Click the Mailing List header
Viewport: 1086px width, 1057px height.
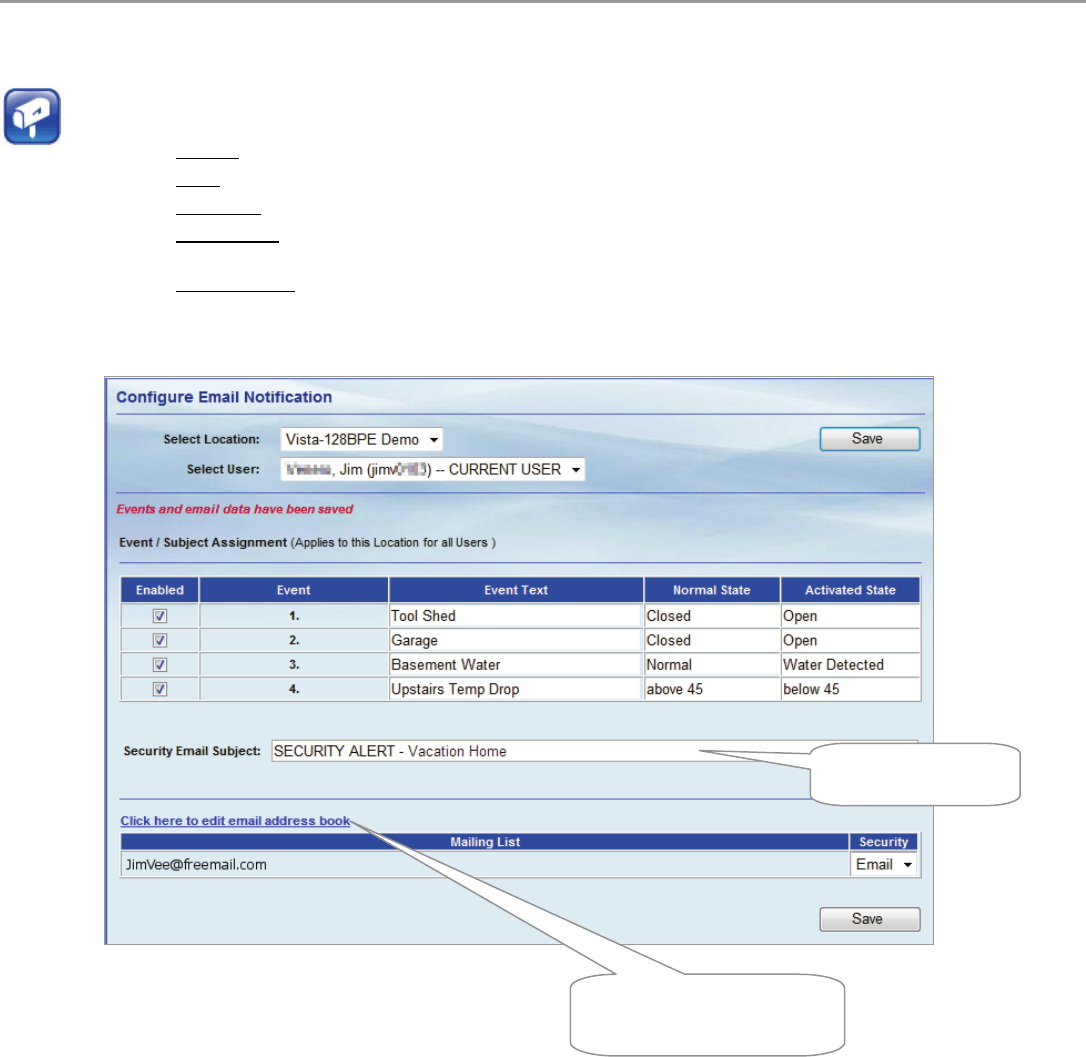[485, 842]
